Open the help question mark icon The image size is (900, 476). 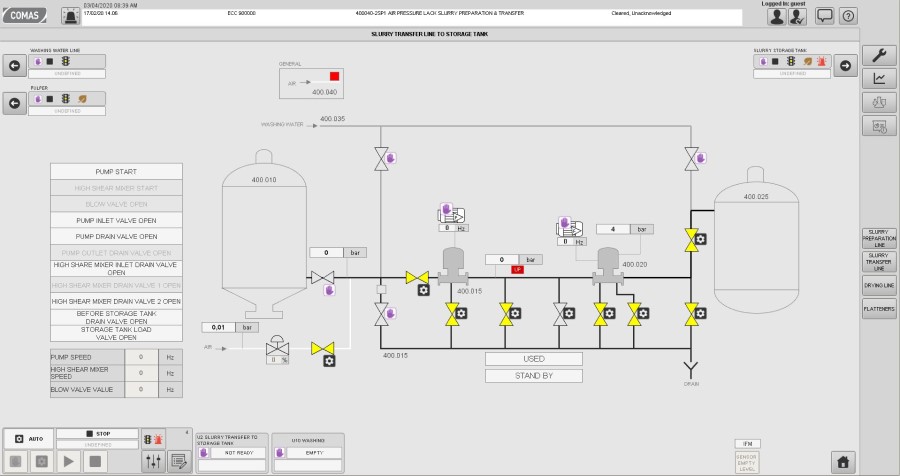click(x=848, y=16)
